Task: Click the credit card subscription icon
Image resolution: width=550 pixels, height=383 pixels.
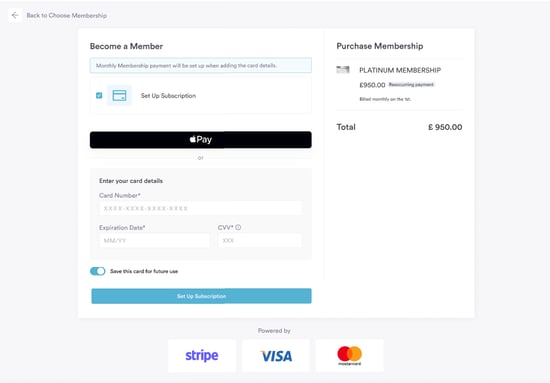Action: click(x=119, y=95)
